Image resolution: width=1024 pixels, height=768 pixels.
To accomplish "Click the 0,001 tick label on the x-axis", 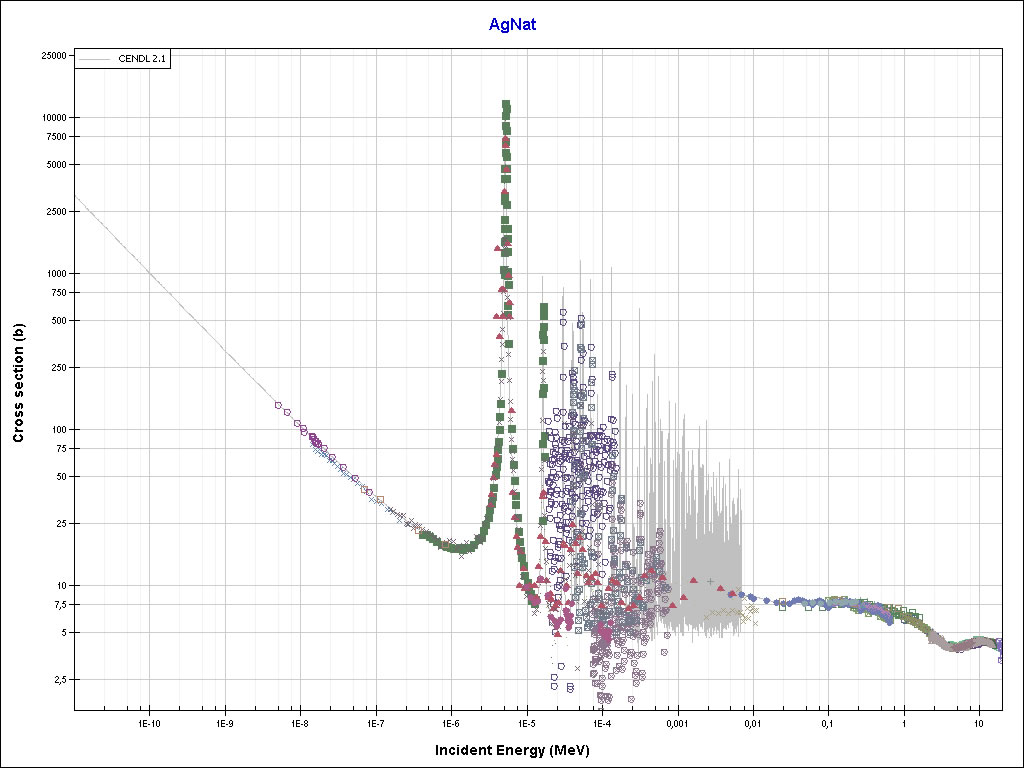I will pyautogui.click(x=677, y=722).
